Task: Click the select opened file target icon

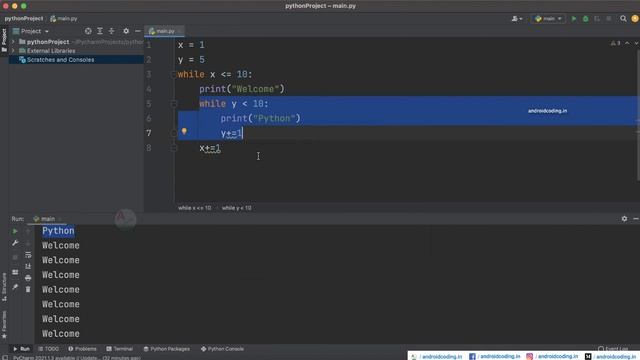Action: pos(88,31)
